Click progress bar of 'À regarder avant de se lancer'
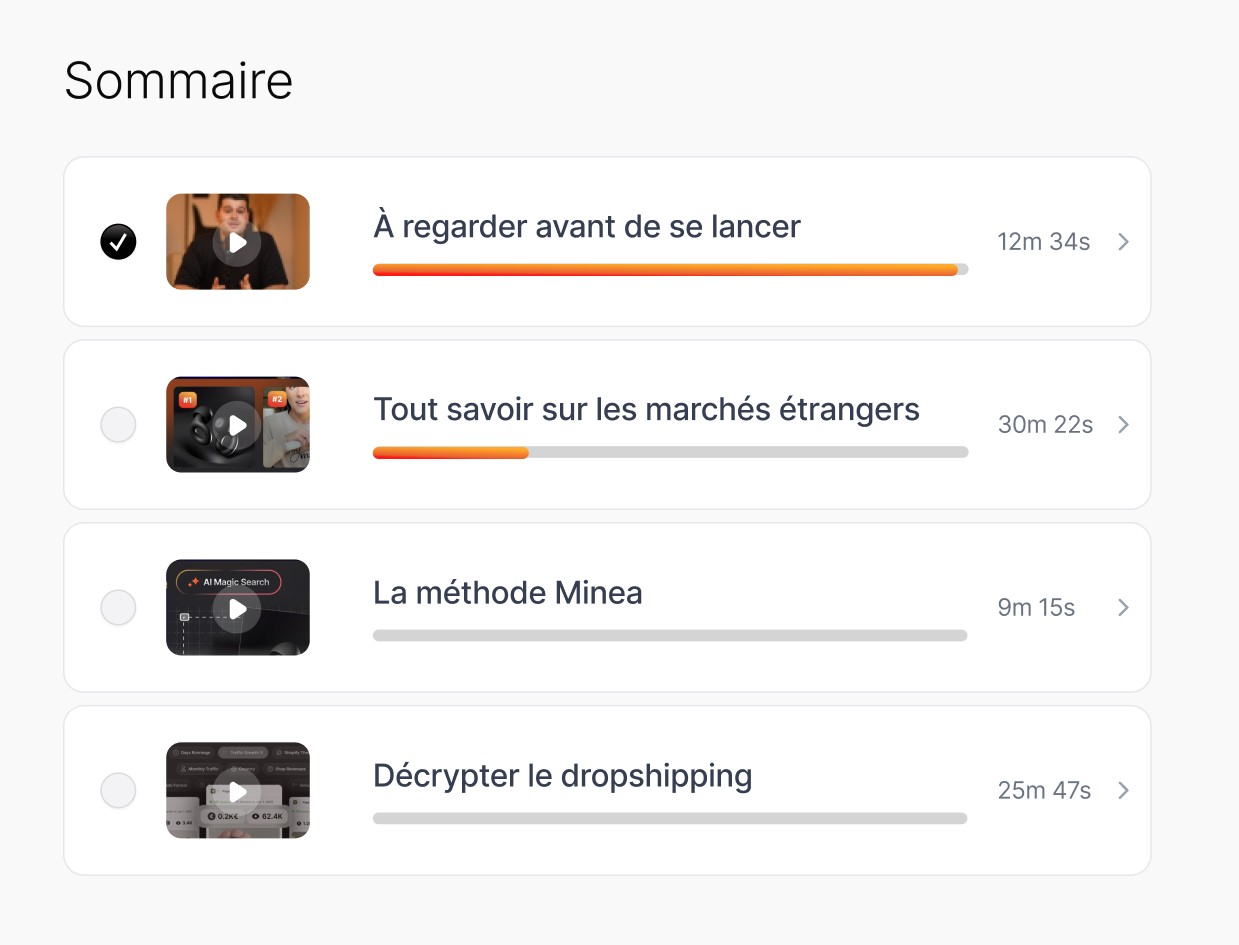Image resolution: width=1239 pixels, height=945 pixels. coord(670,270)
